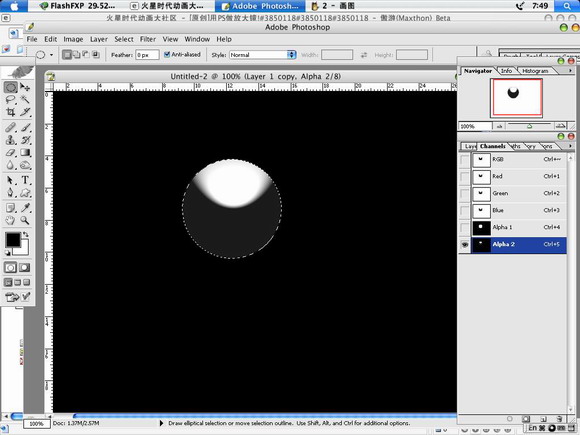The width and height of the screenshot is (580, 435).
Task: Select the Path Selection tool
Action: coord(10,180)
